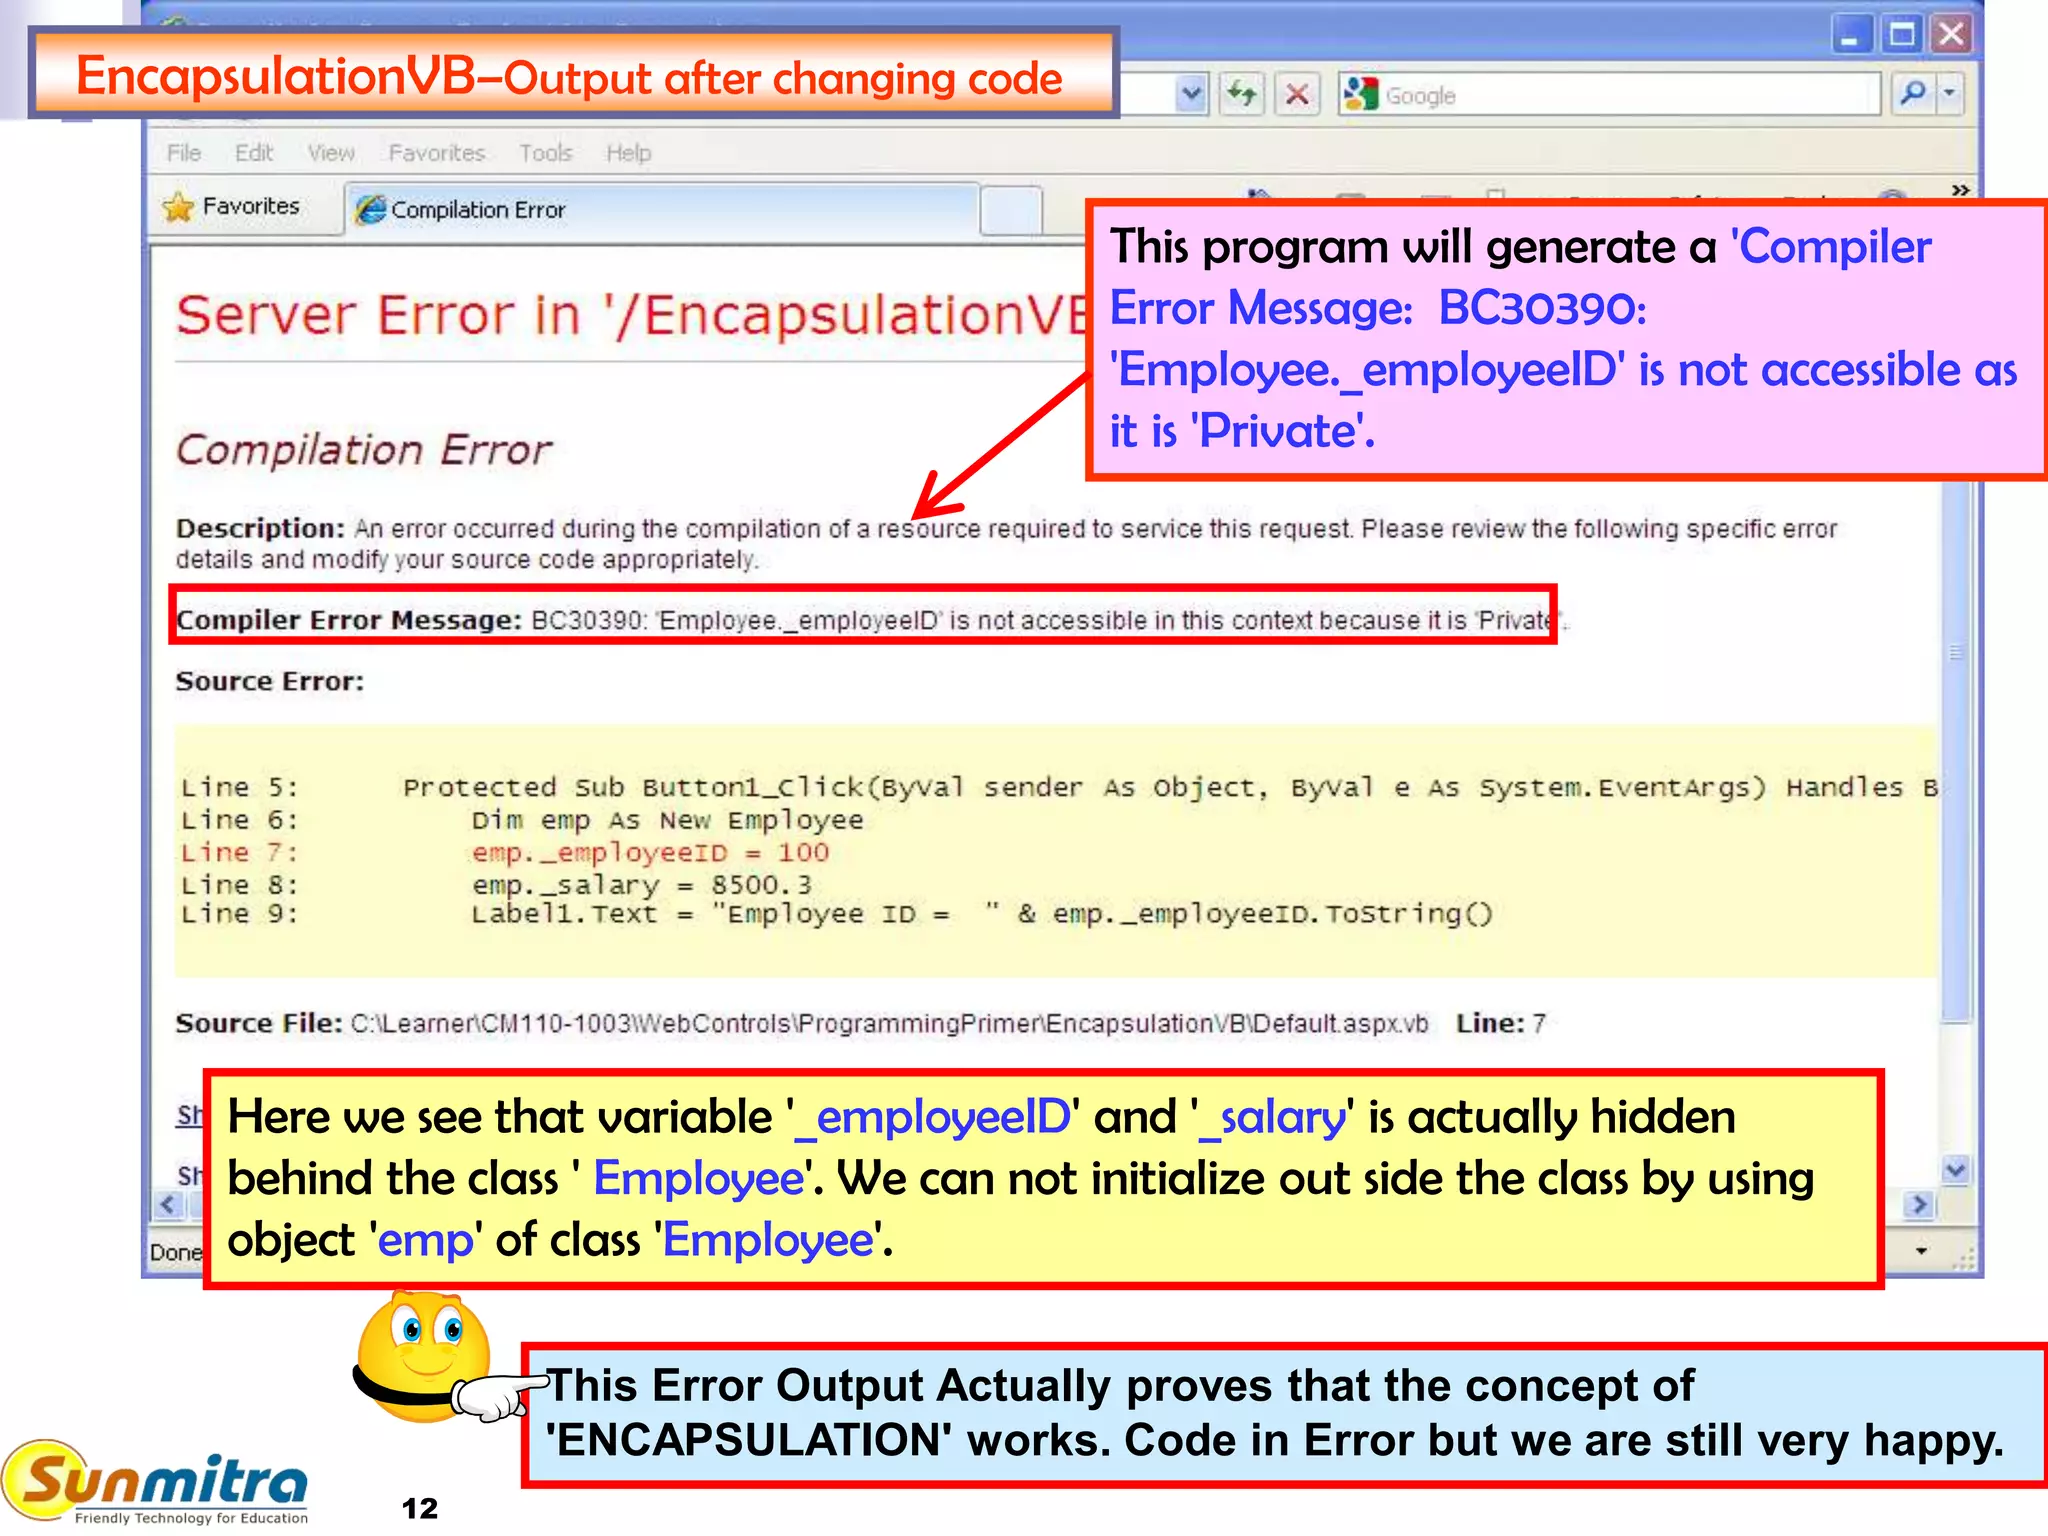
Task: Open the Favorites menu item
Action: point(436,153)
